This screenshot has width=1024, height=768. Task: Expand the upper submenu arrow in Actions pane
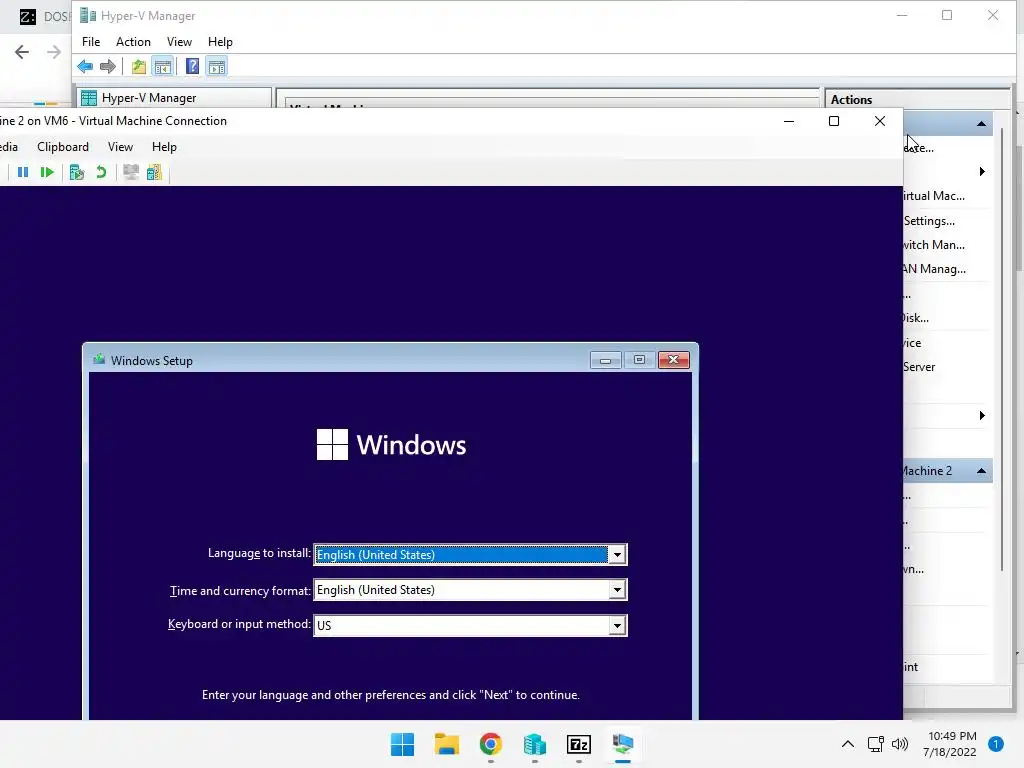point(982,172)
